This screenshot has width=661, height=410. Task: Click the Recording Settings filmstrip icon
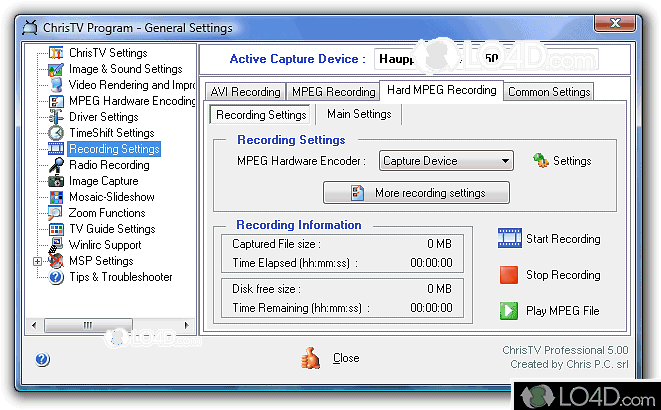pos(56,149)
